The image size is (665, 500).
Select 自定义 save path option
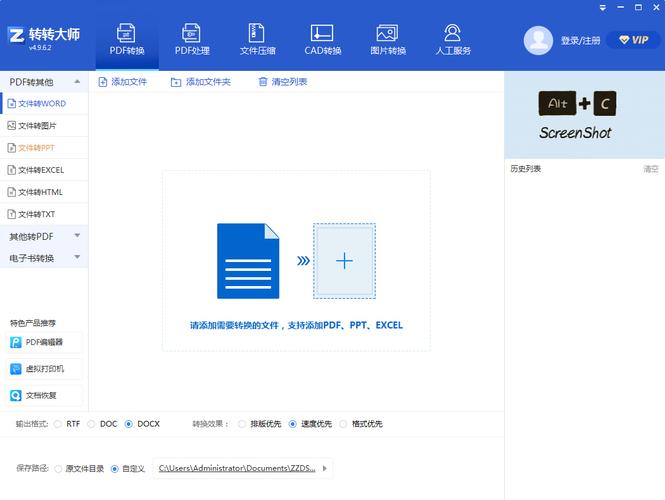coord(115,469)
